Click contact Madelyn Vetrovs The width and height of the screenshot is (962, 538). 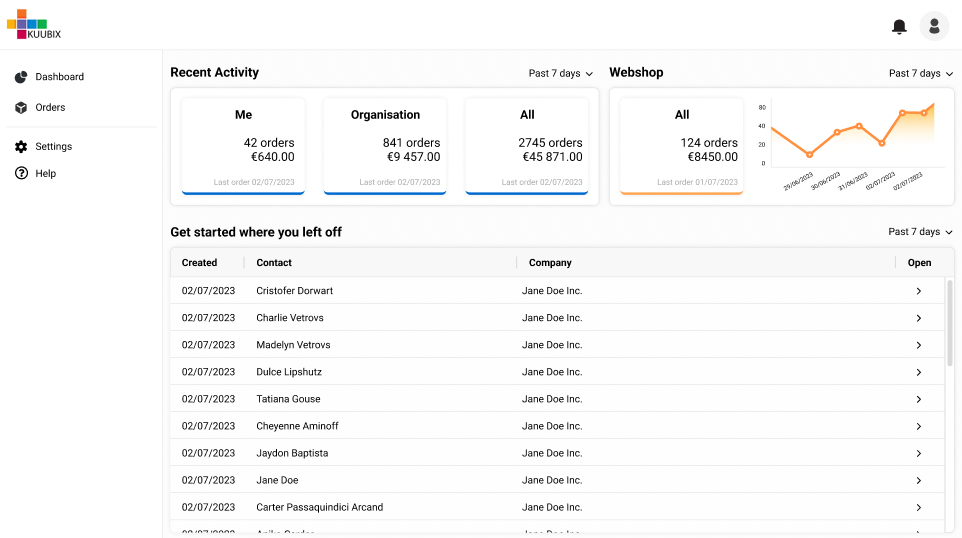tap(293, 345)
